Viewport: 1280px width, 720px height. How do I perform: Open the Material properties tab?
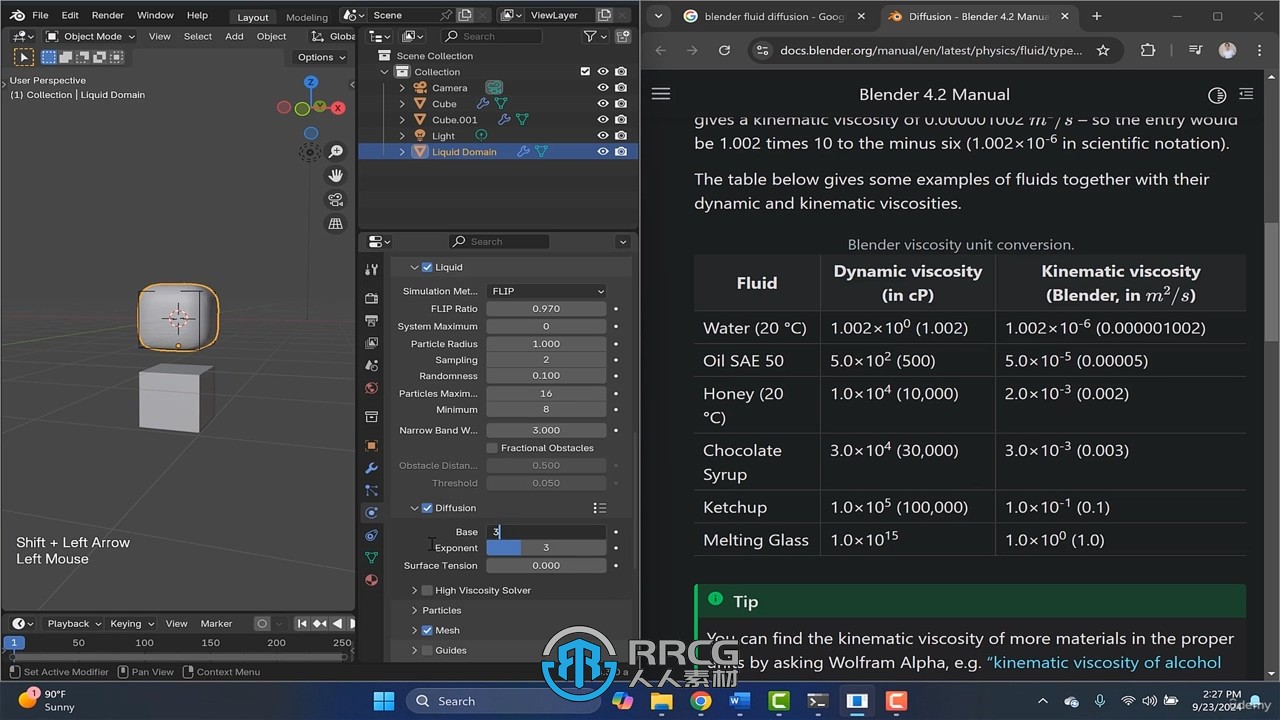[x=371, y=580]
